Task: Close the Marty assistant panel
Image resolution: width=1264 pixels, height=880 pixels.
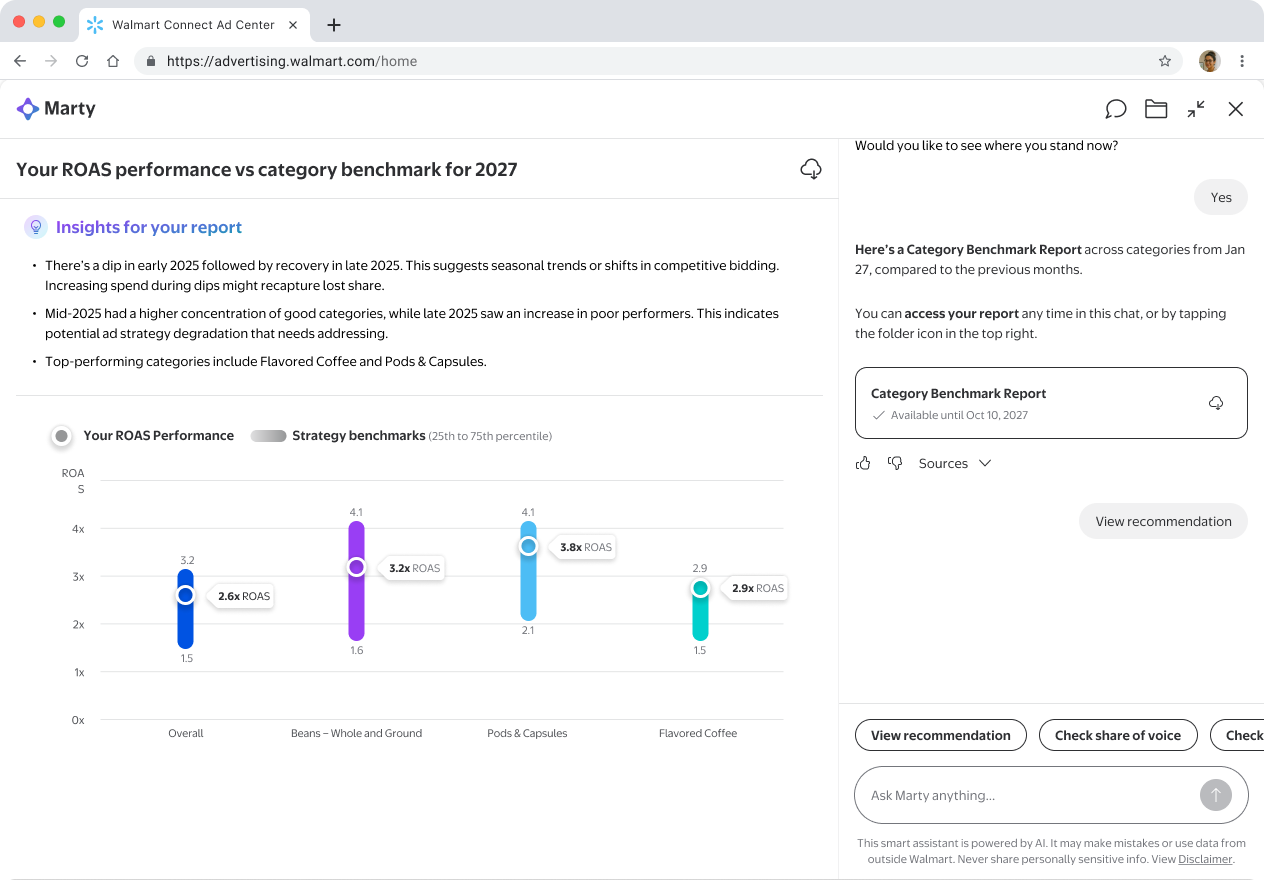Action: click(x=1236, y=109)
